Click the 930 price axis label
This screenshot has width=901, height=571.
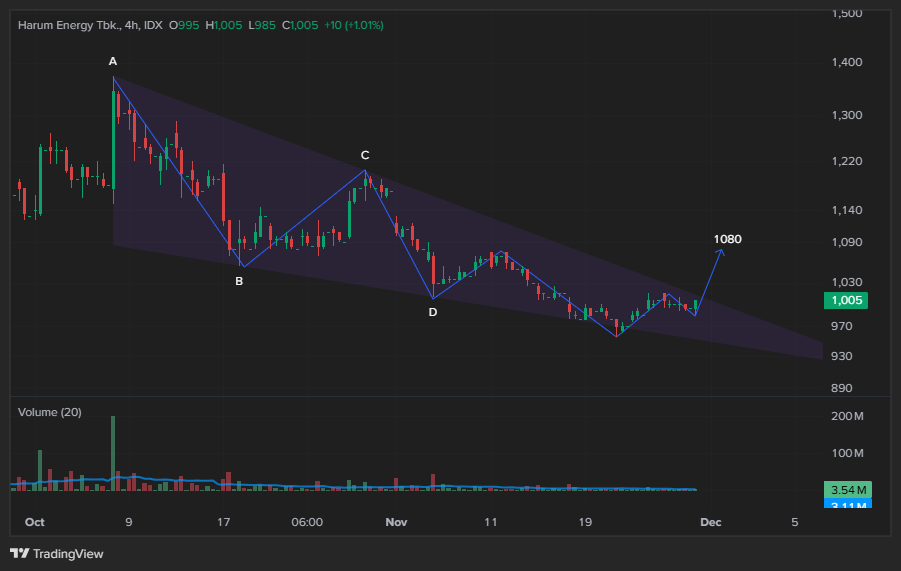pyautogui.click(x=842, y=356)
